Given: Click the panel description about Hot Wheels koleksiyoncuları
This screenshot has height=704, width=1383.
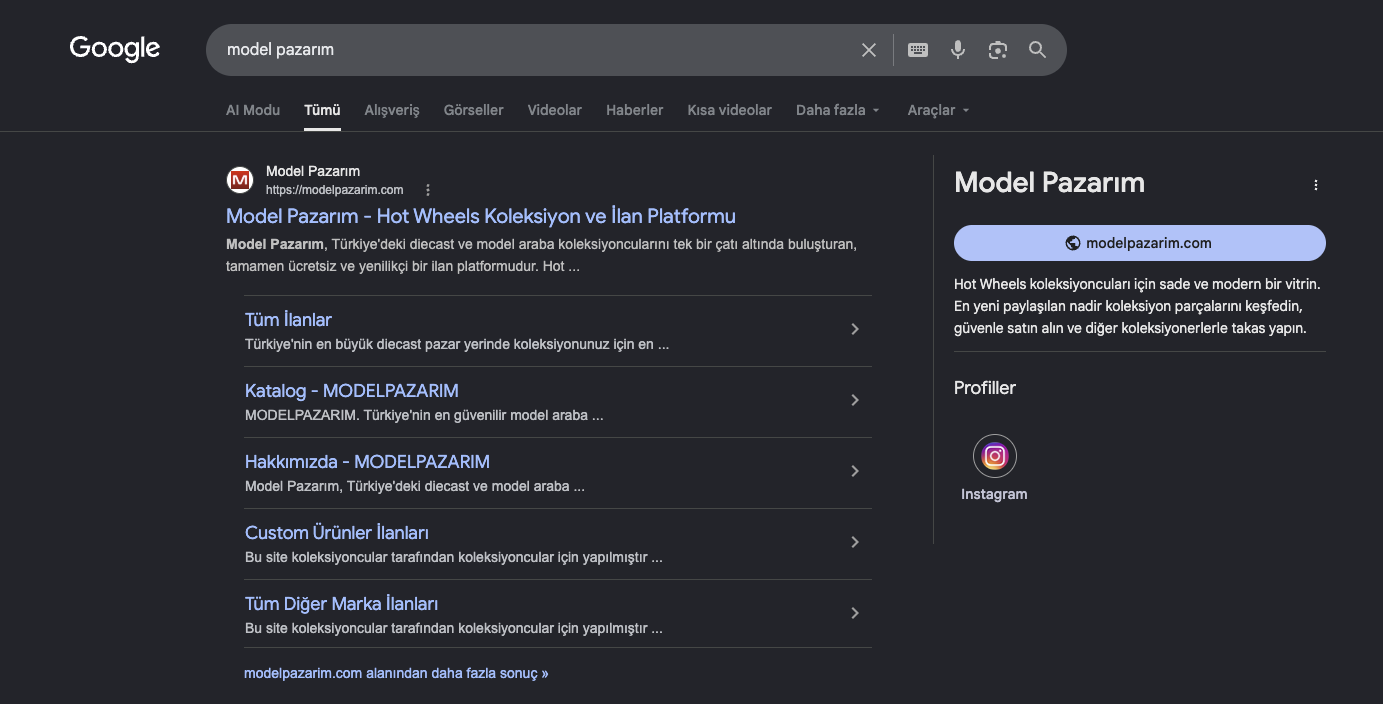Looking at the screenshot, I should 1138,306.
